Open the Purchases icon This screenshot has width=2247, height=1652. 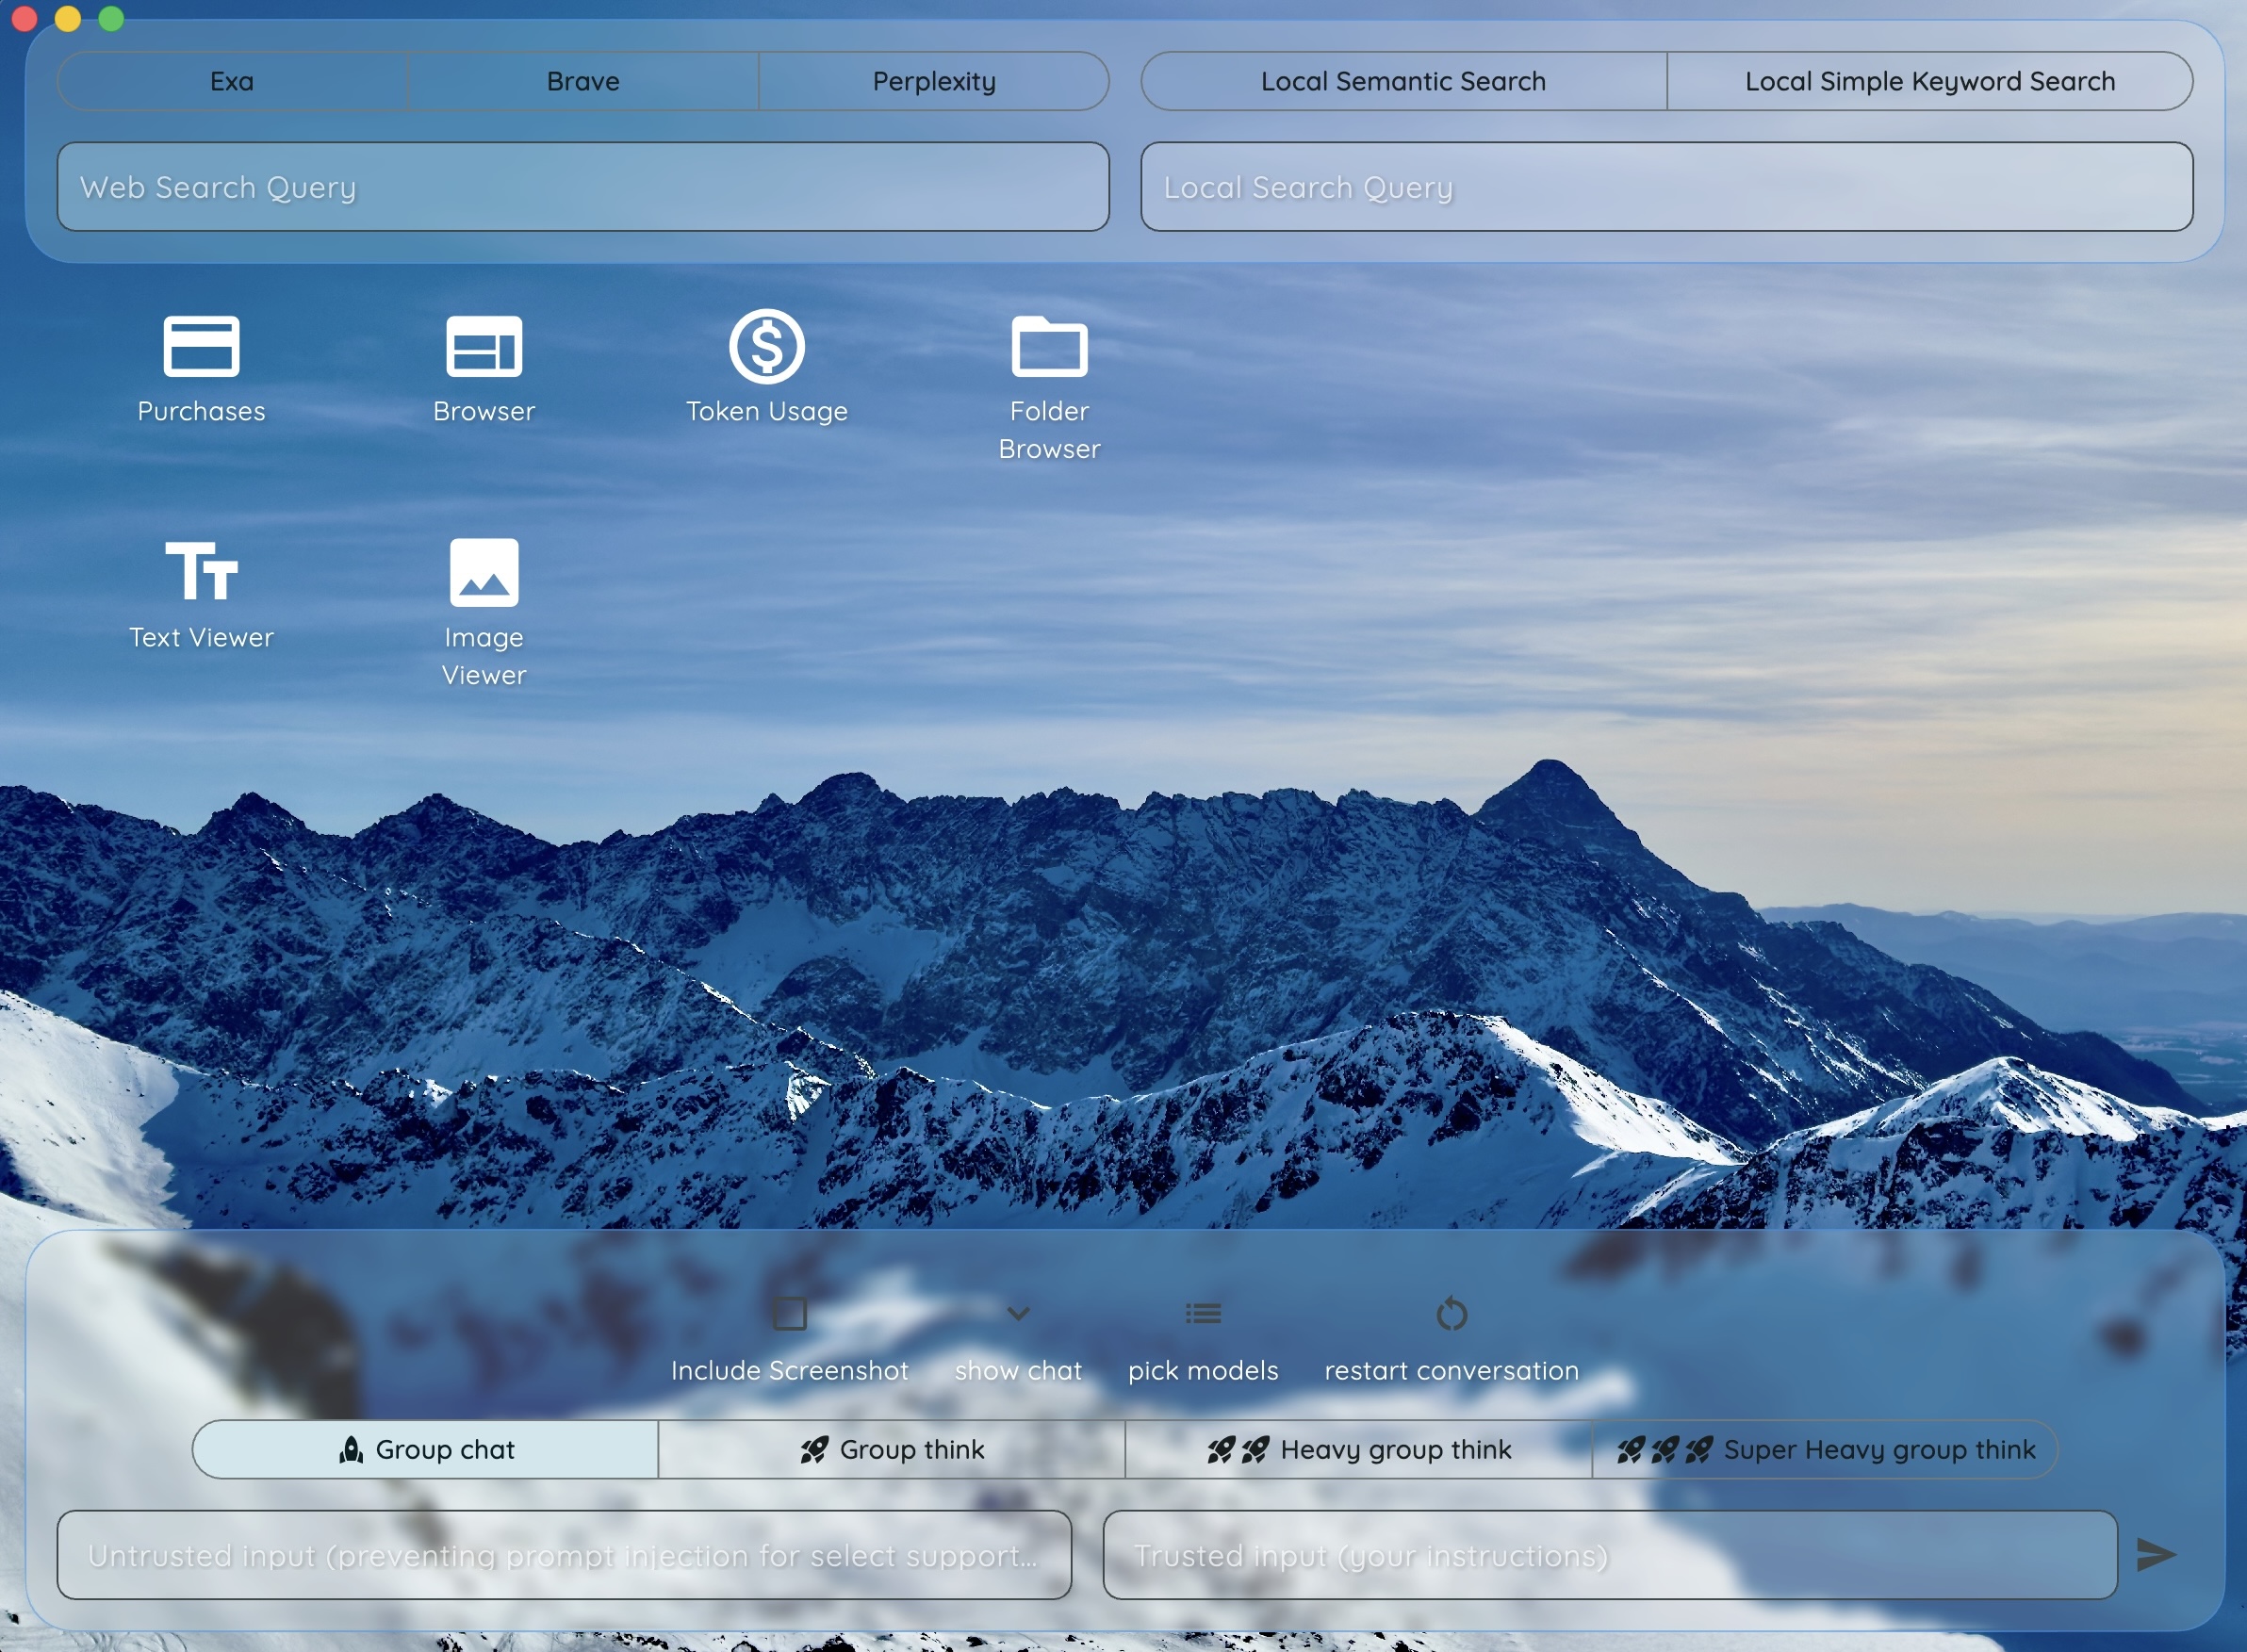[201, 347]
